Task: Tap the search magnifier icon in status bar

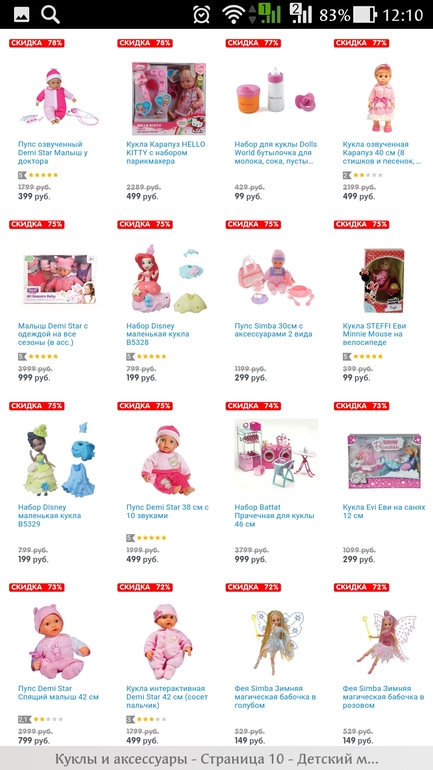Action: click(x=50, y=15)
